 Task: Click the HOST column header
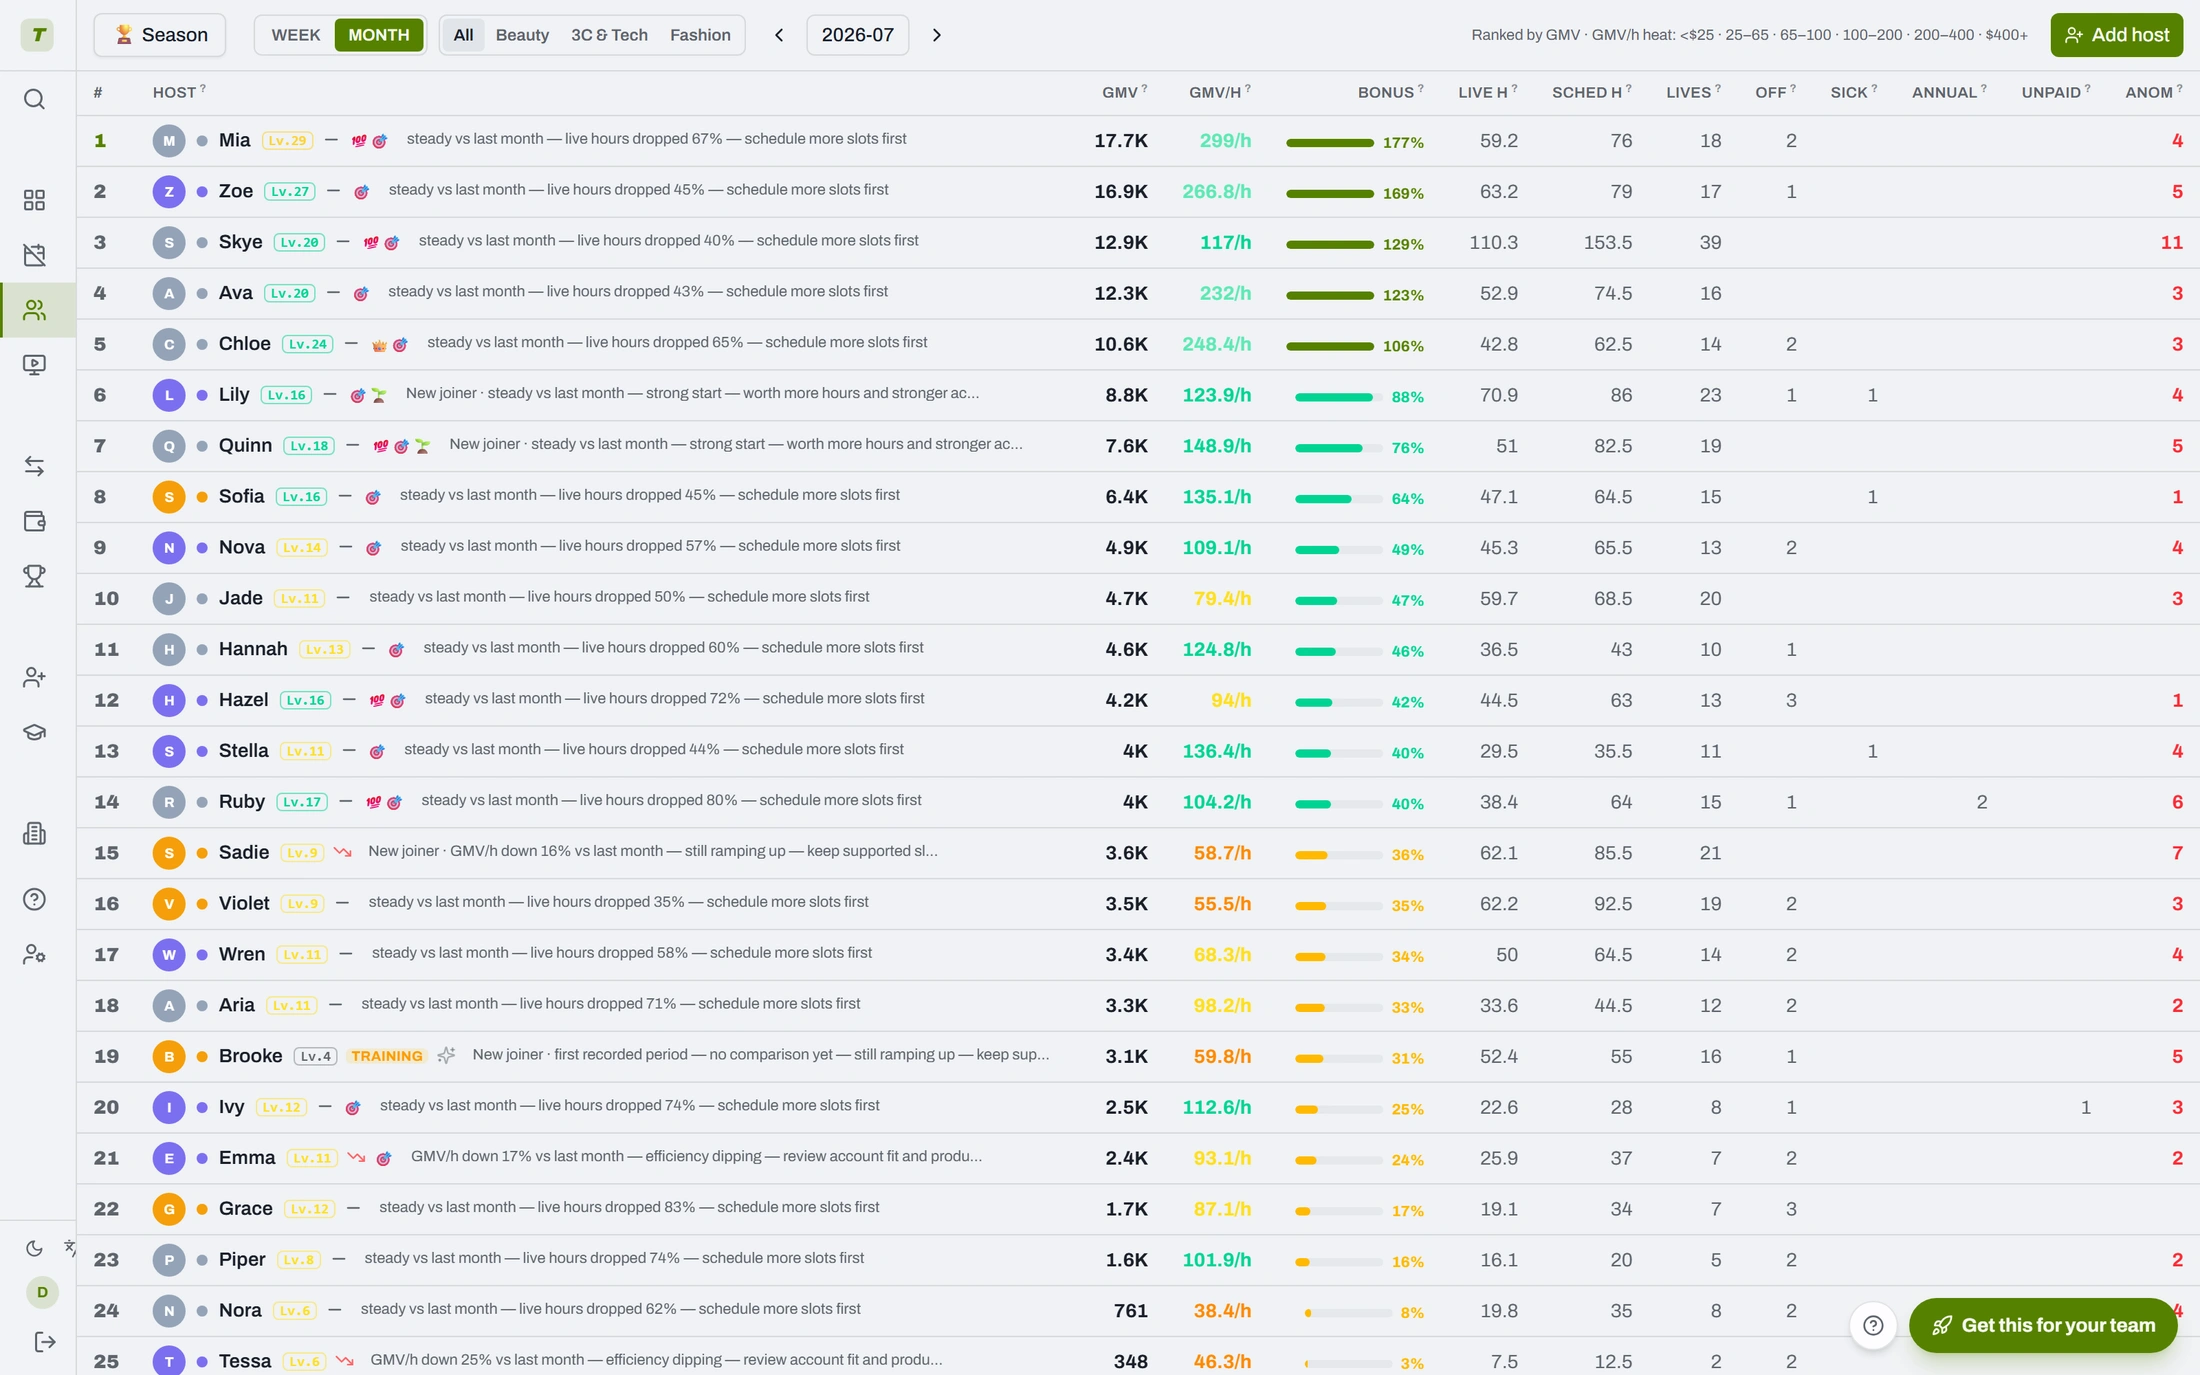click(x=179, y=92)
